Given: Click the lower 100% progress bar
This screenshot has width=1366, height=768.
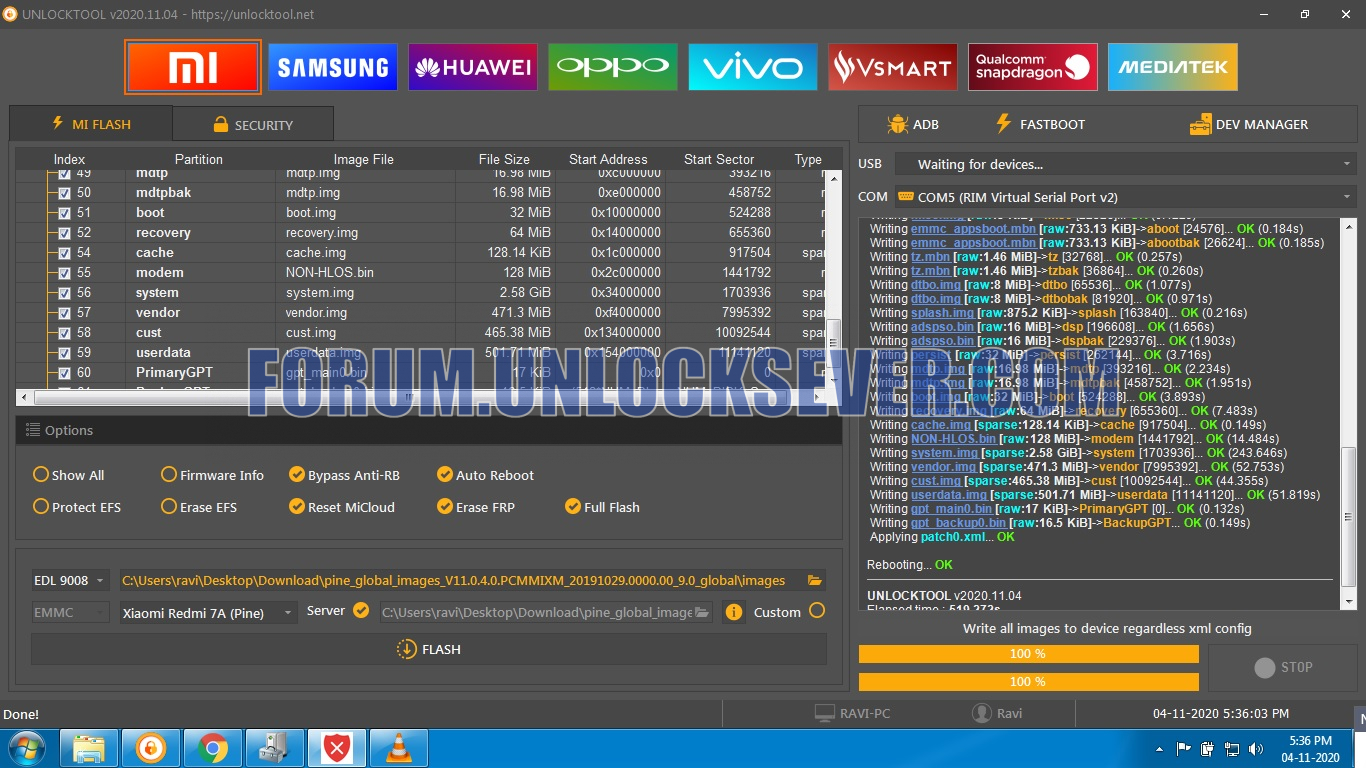Looking at the screenshot, I should point(1028,681).
